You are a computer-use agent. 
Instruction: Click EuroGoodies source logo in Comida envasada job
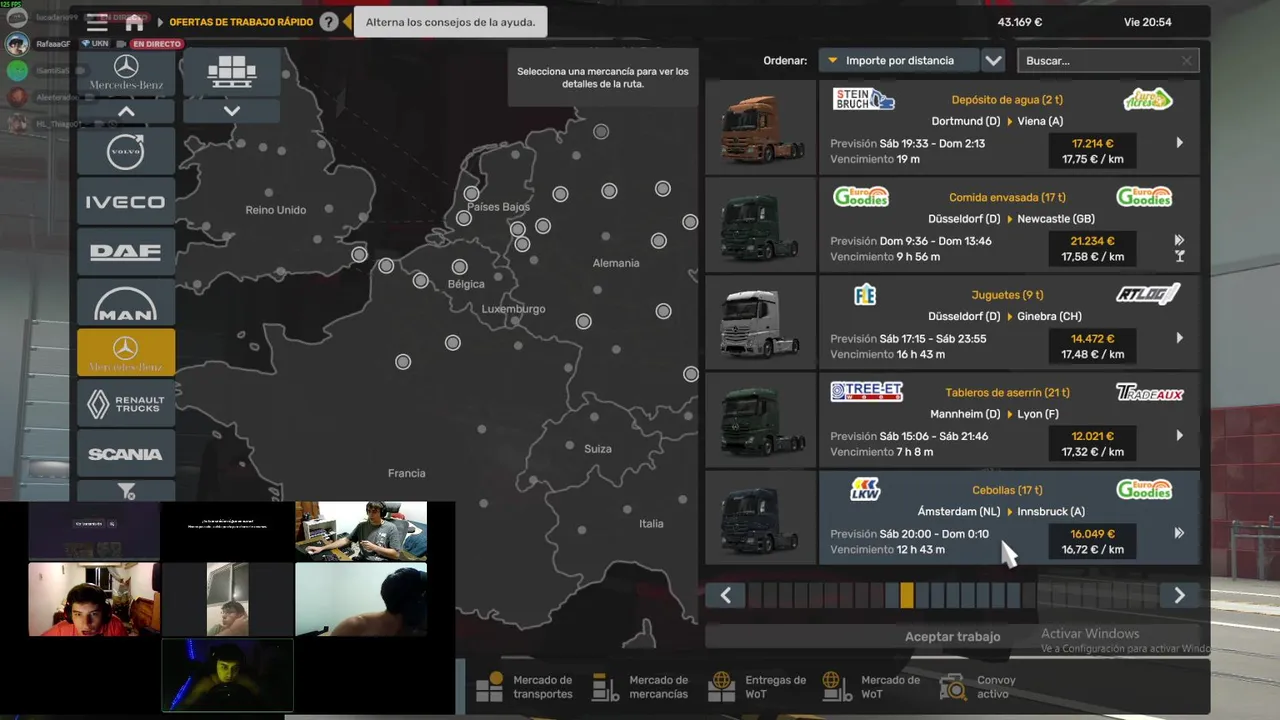point(861,197)
